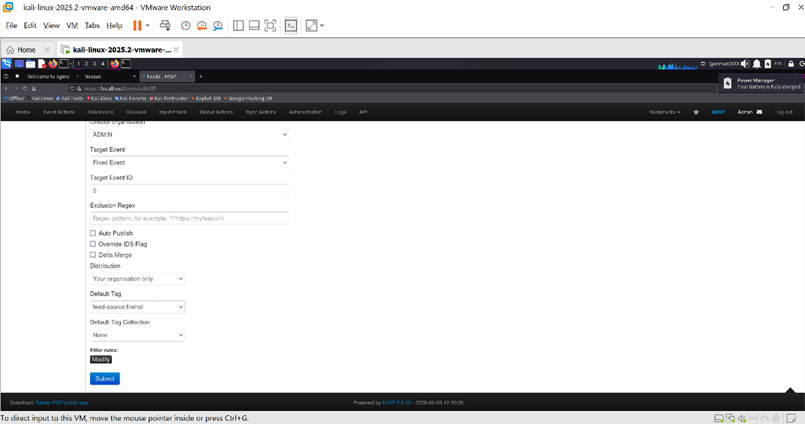Screen dimensions: 805x424
Task: Click the Modify filter rules button
Action: point(101,359)
